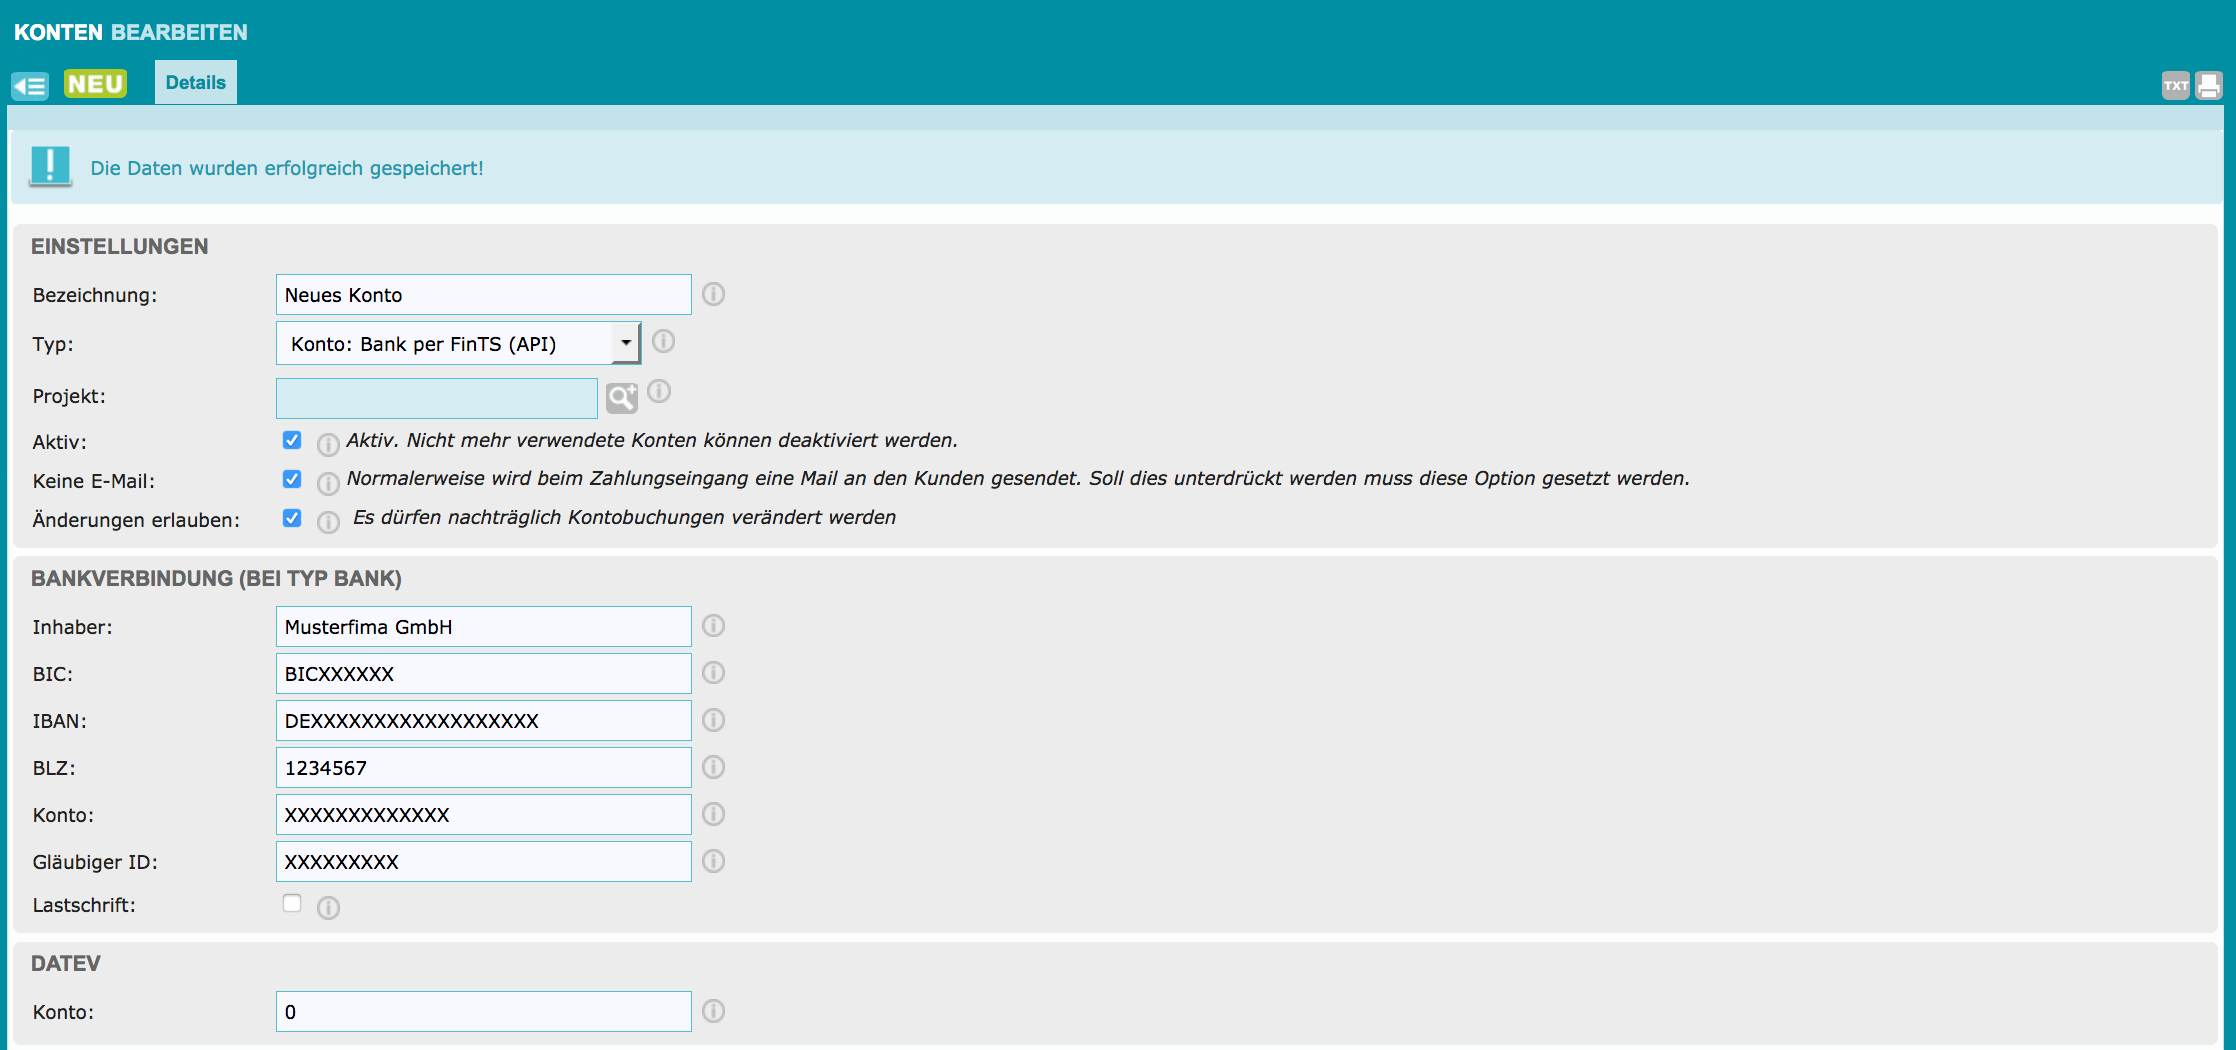Uncheck the Aktiv checkbox

(x=292, y=440)
